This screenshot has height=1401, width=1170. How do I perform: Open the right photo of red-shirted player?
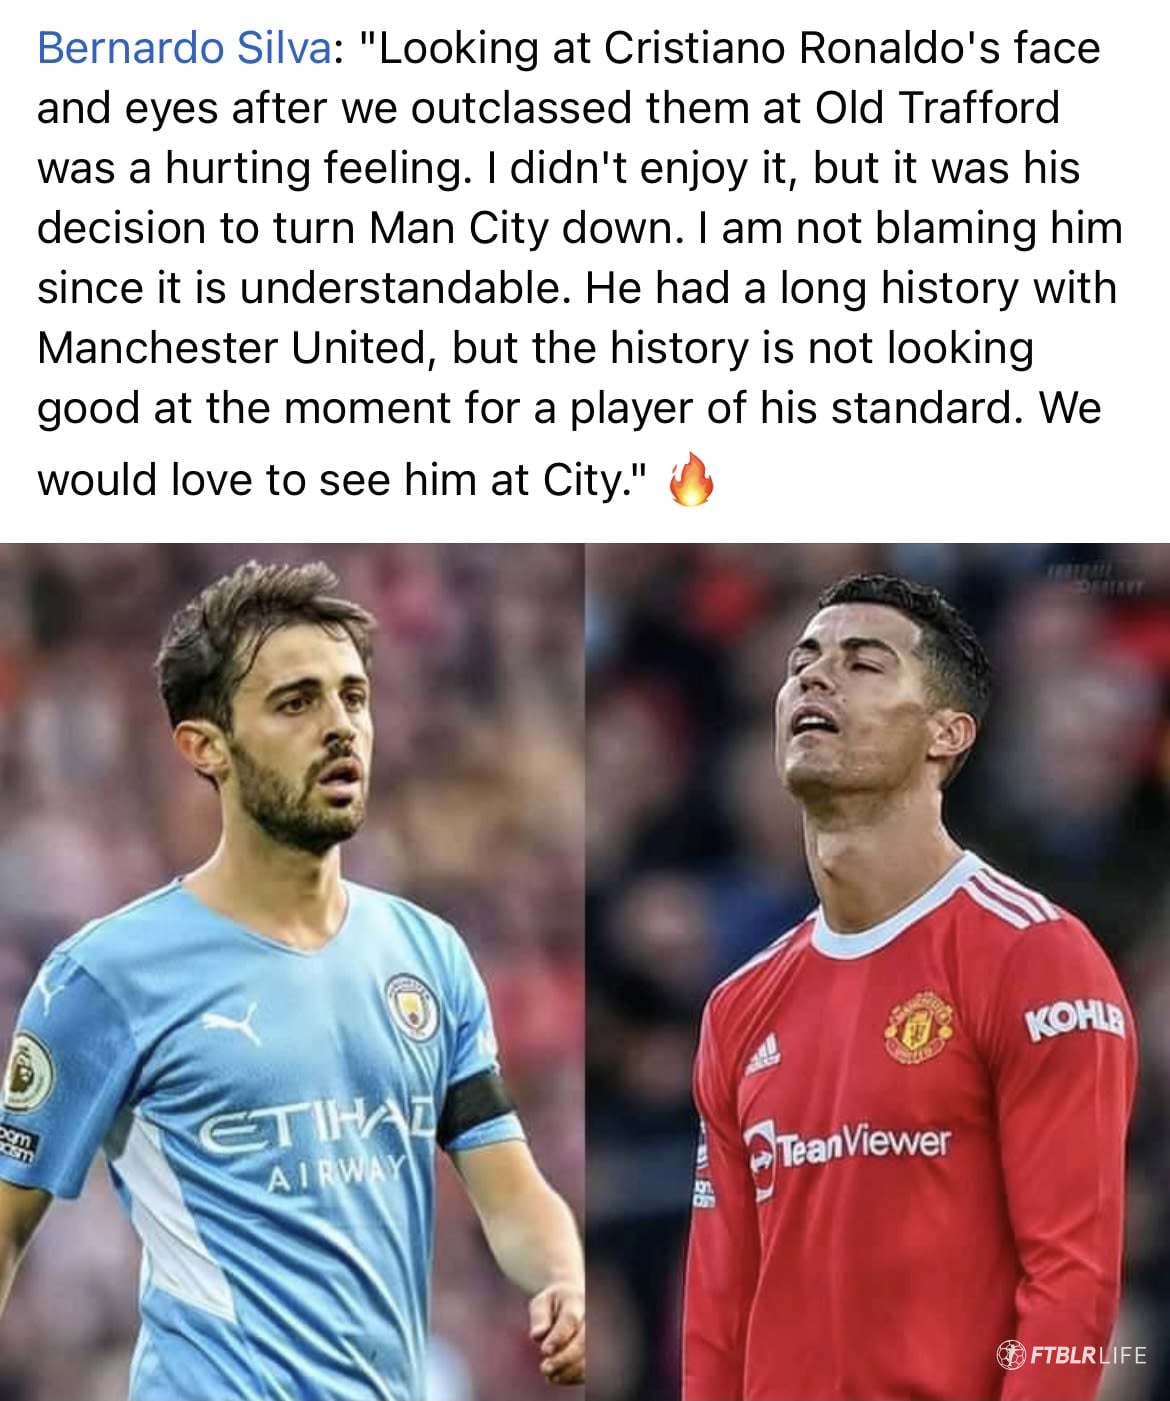[878, 971]
